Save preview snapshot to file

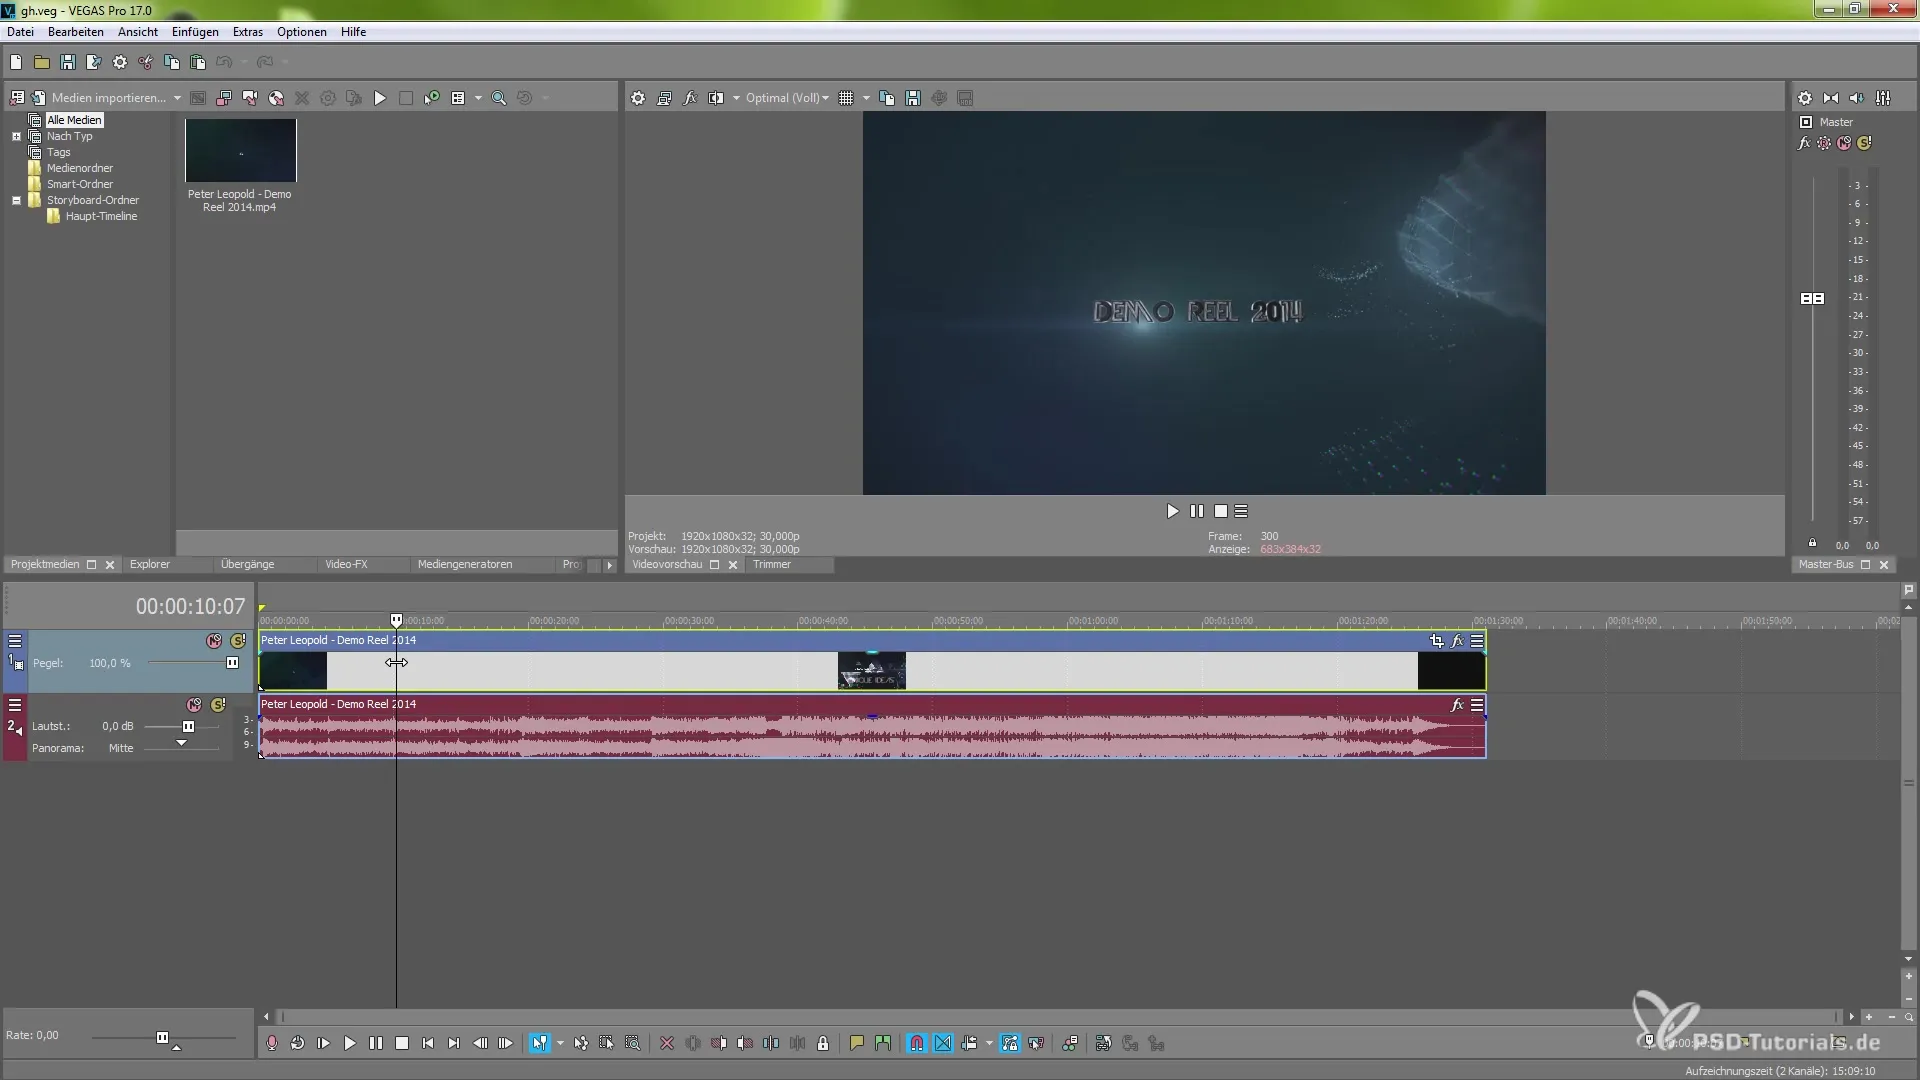pyautogui.click(x=913, y=98)
